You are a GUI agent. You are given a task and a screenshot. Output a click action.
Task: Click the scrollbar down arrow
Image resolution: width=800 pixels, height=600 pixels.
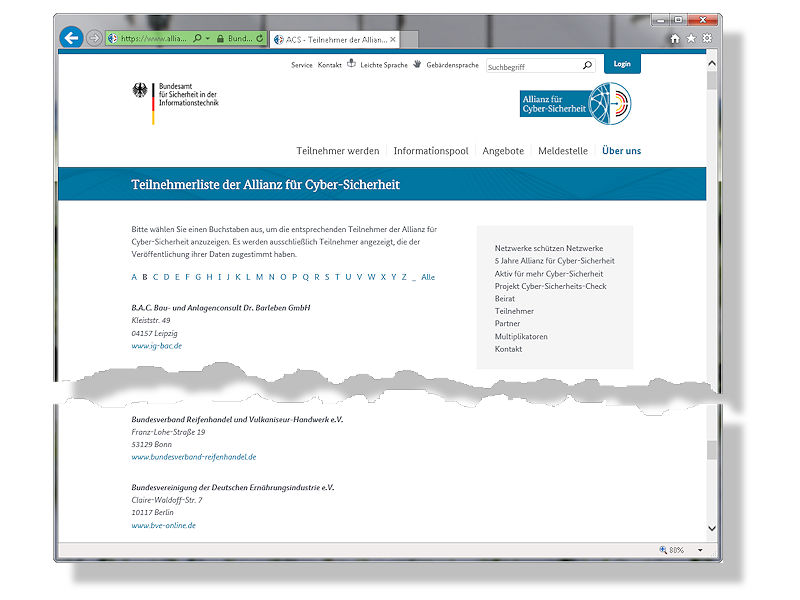coord(712,529)
